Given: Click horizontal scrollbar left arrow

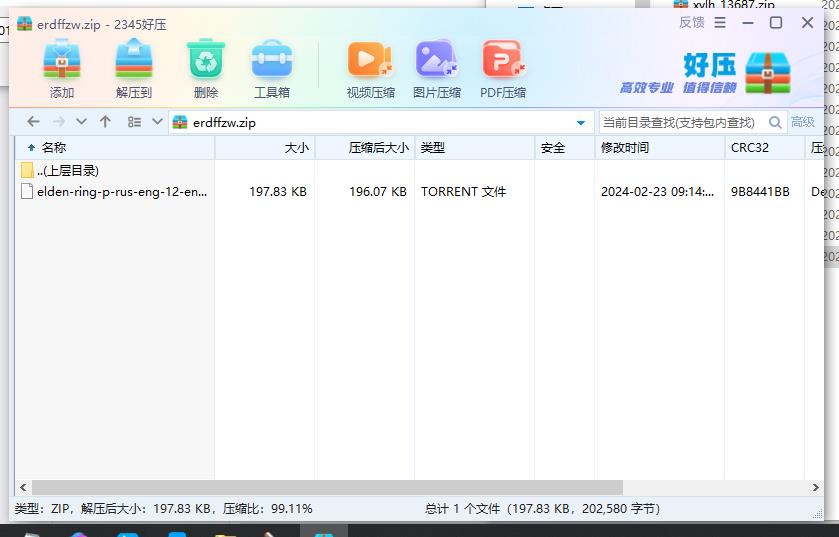Looking at the screenshot, I should coord(23,487).
